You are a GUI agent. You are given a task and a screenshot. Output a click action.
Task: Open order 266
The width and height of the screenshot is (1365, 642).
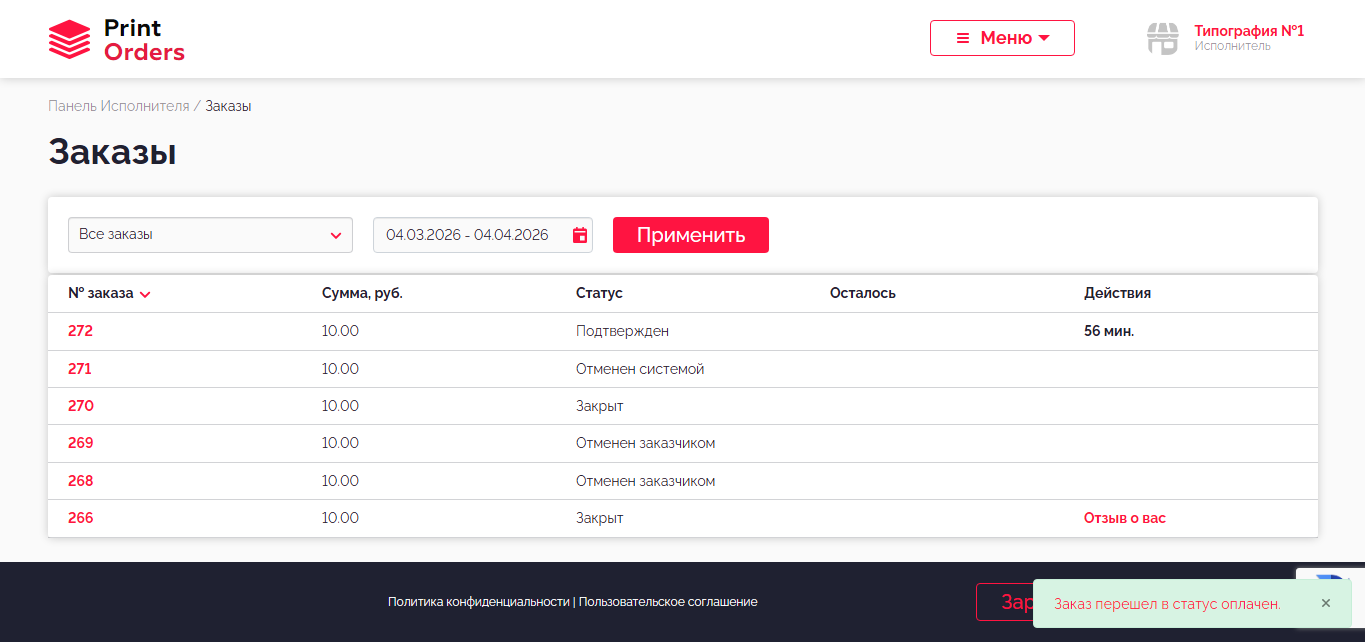coord(80,518)
